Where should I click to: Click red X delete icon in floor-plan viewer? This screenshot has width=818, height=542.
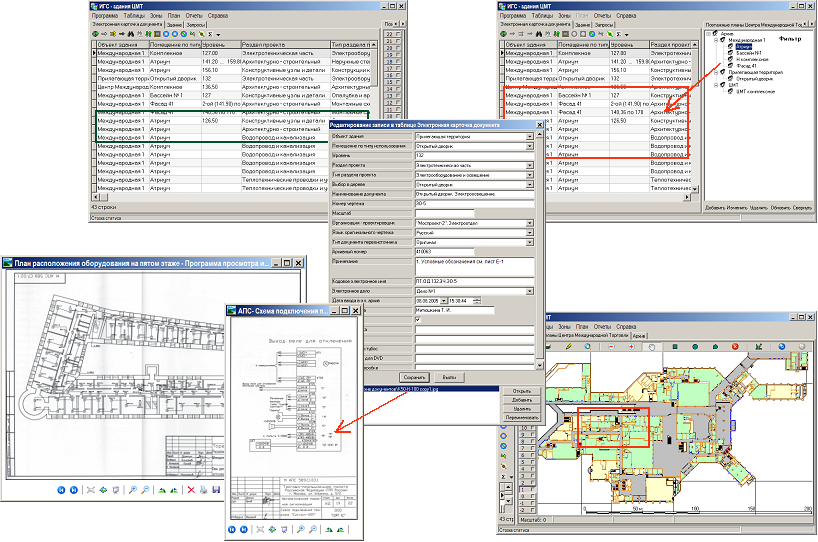click(191, 490)
